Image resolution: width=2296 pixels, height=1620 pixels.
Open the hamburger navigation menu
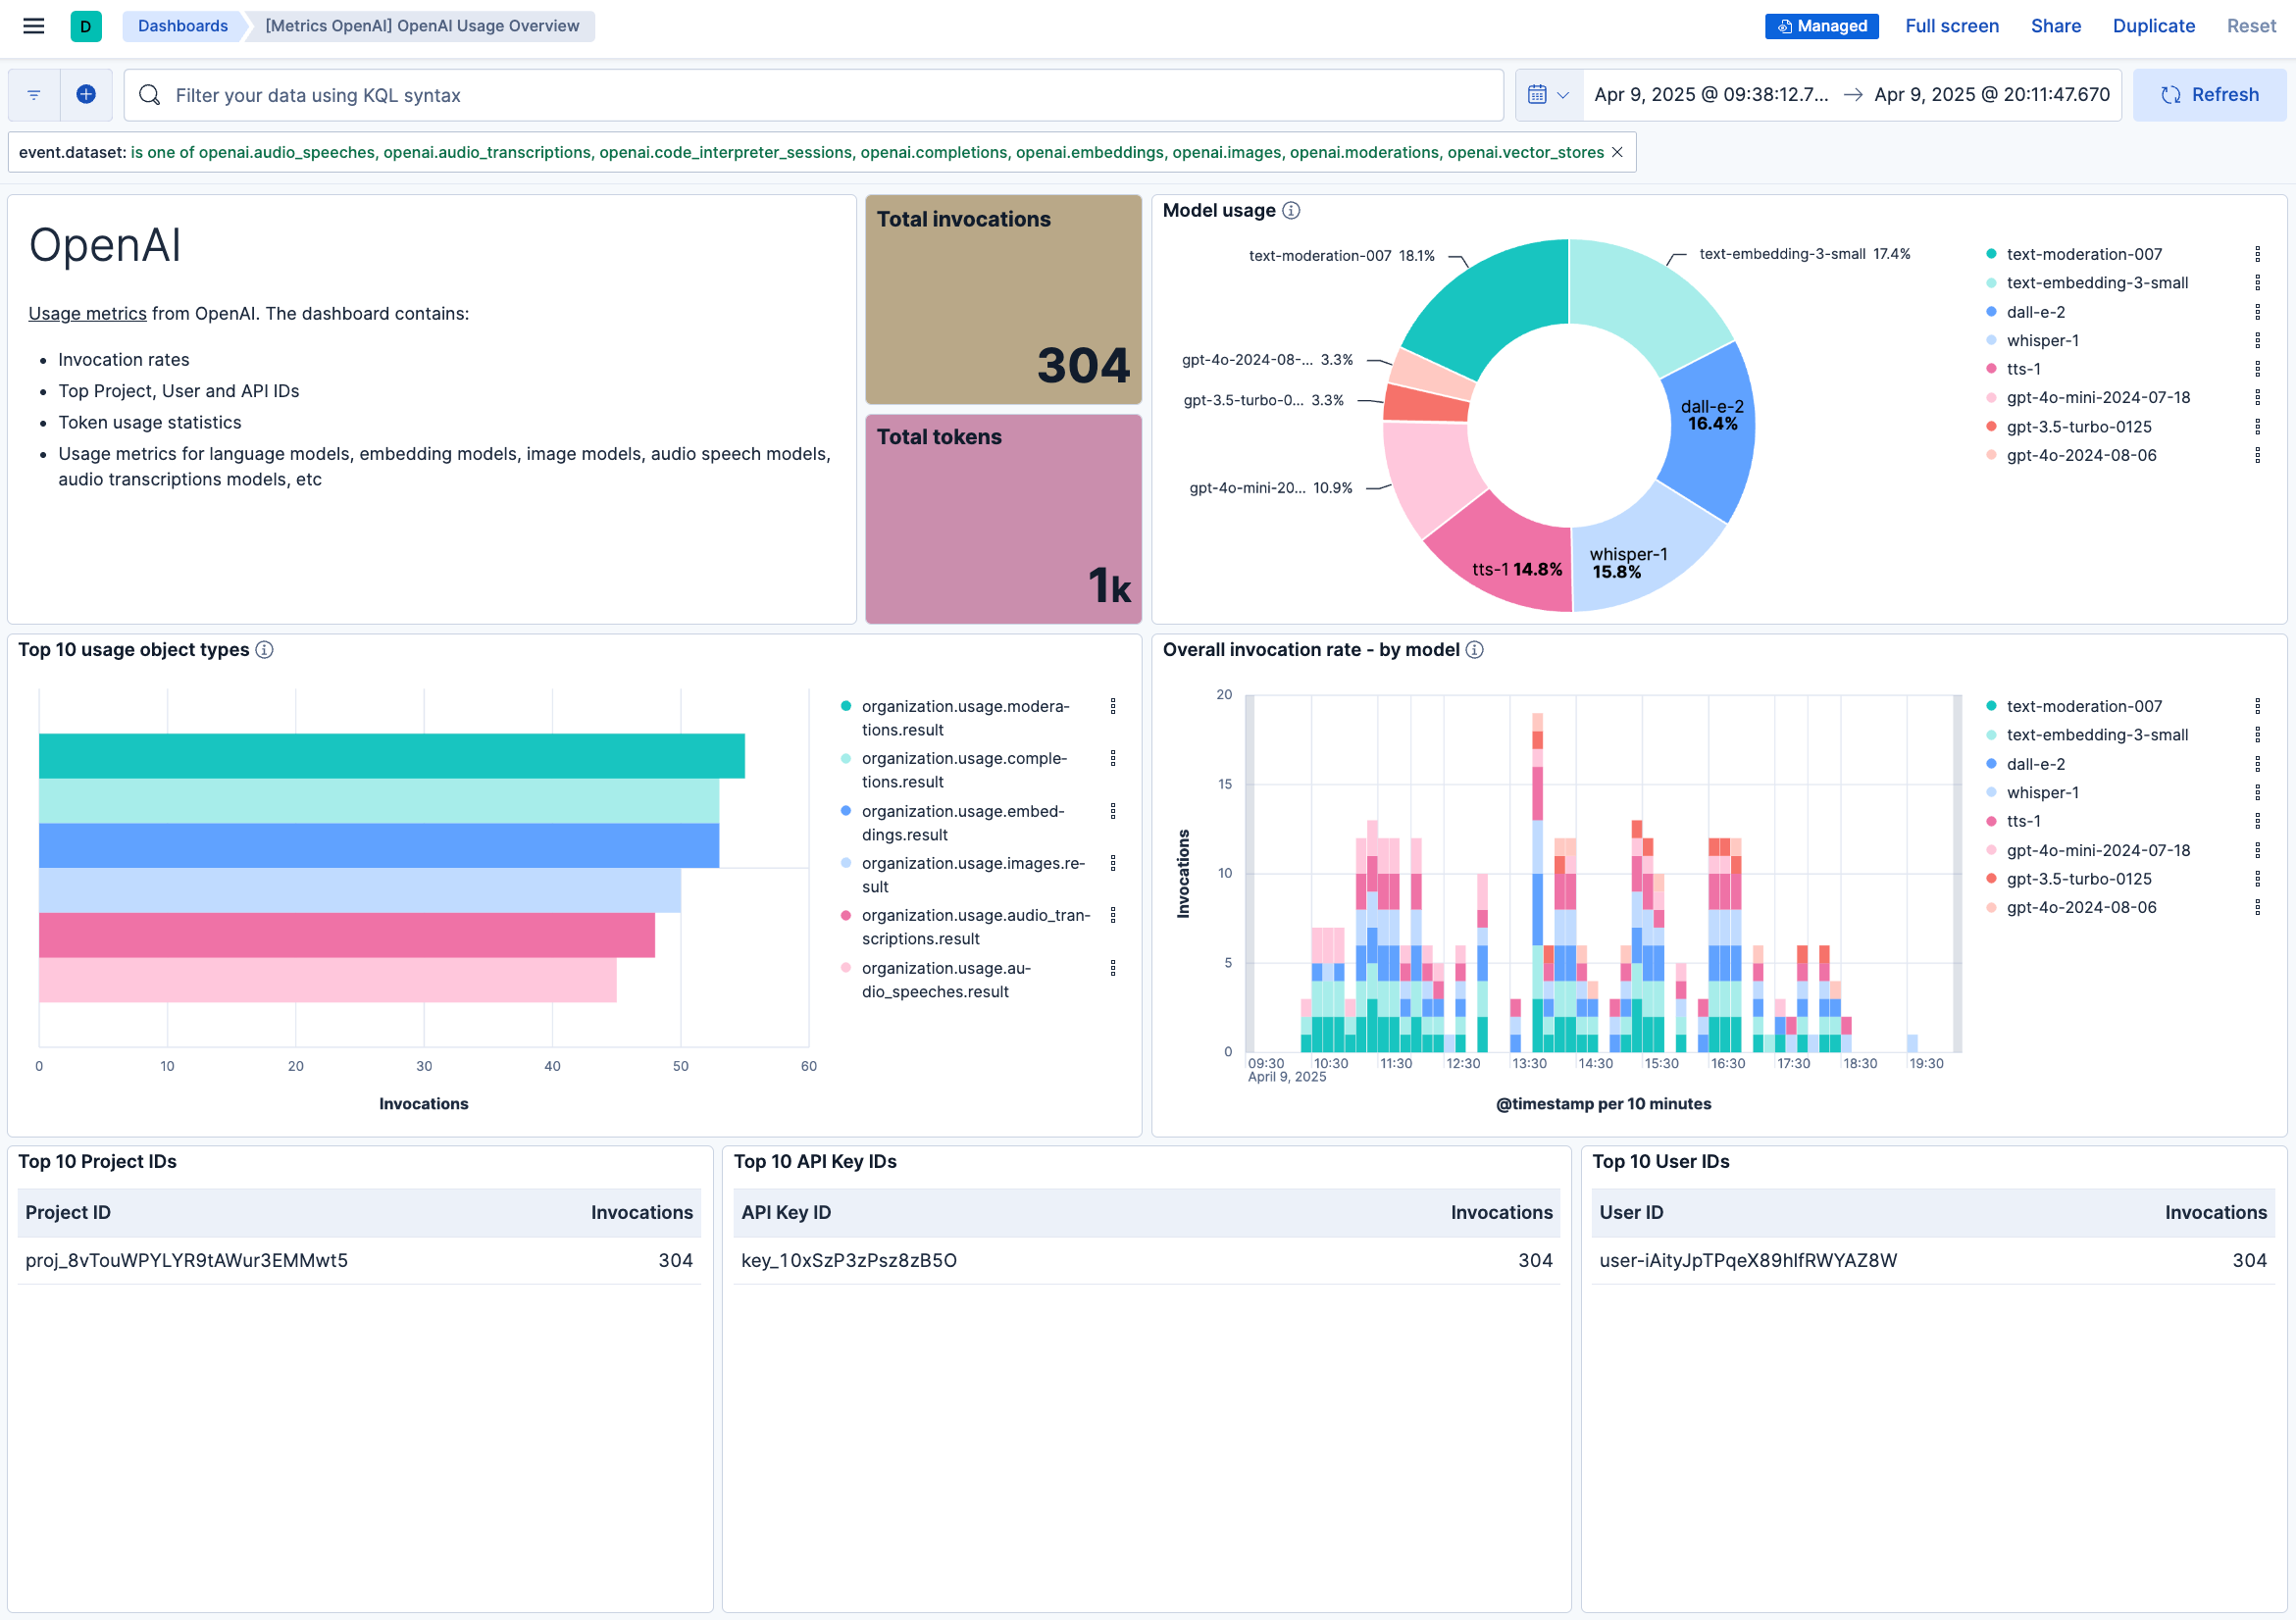click(33, 26)
